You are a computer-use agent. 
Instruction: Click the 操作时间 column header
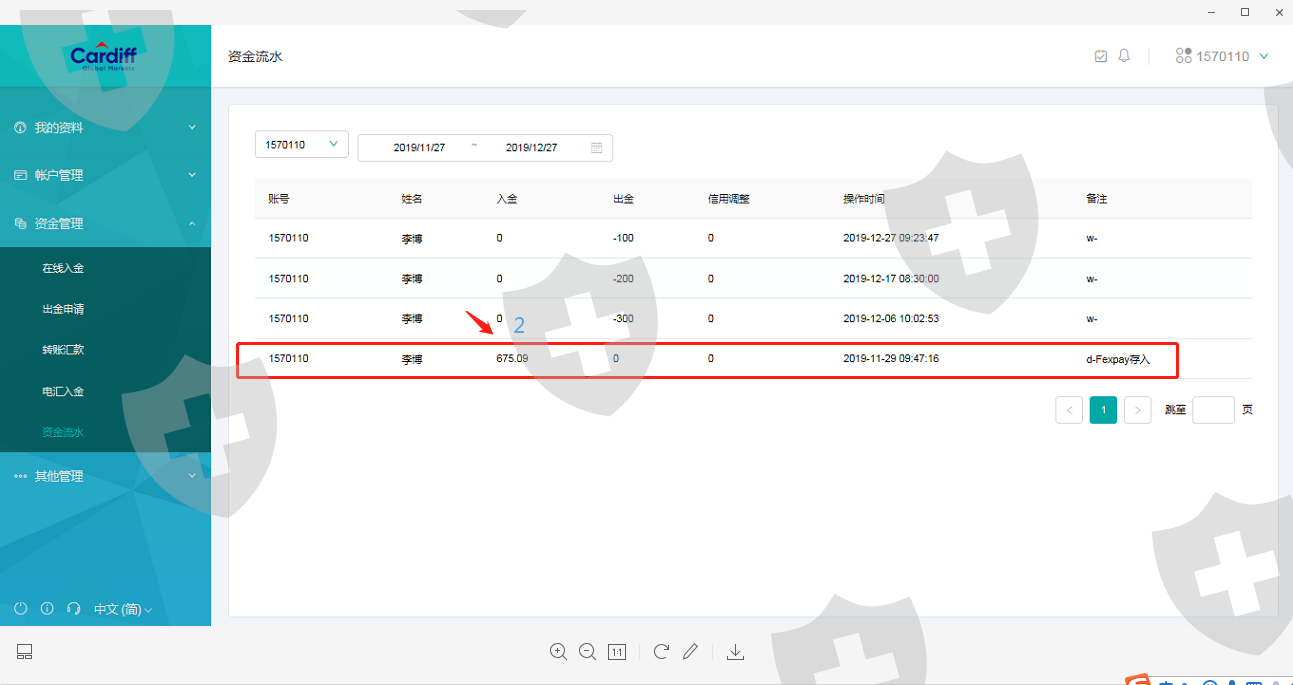[864, 199]
